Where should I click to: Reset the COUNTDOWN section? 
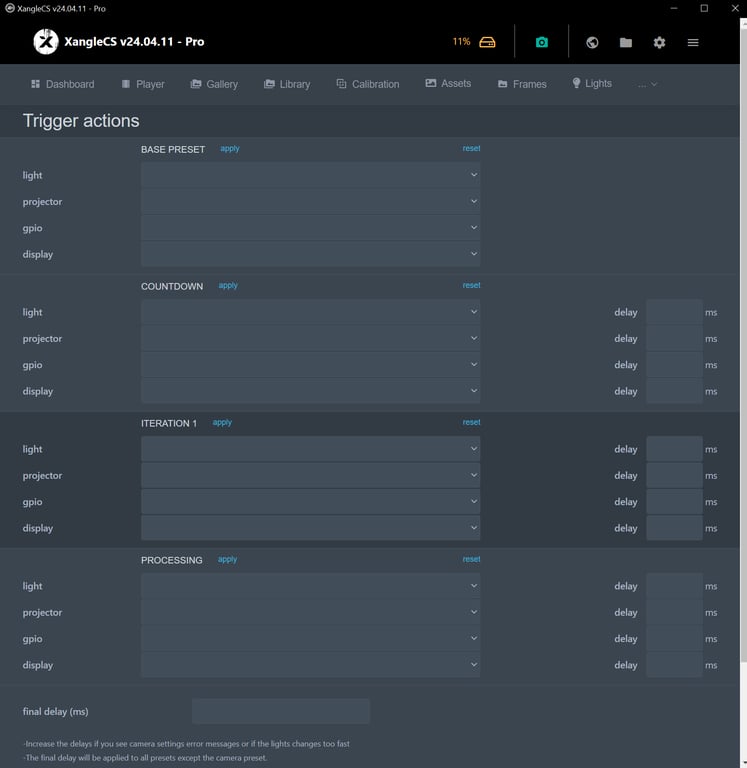[x=471, y=286]
